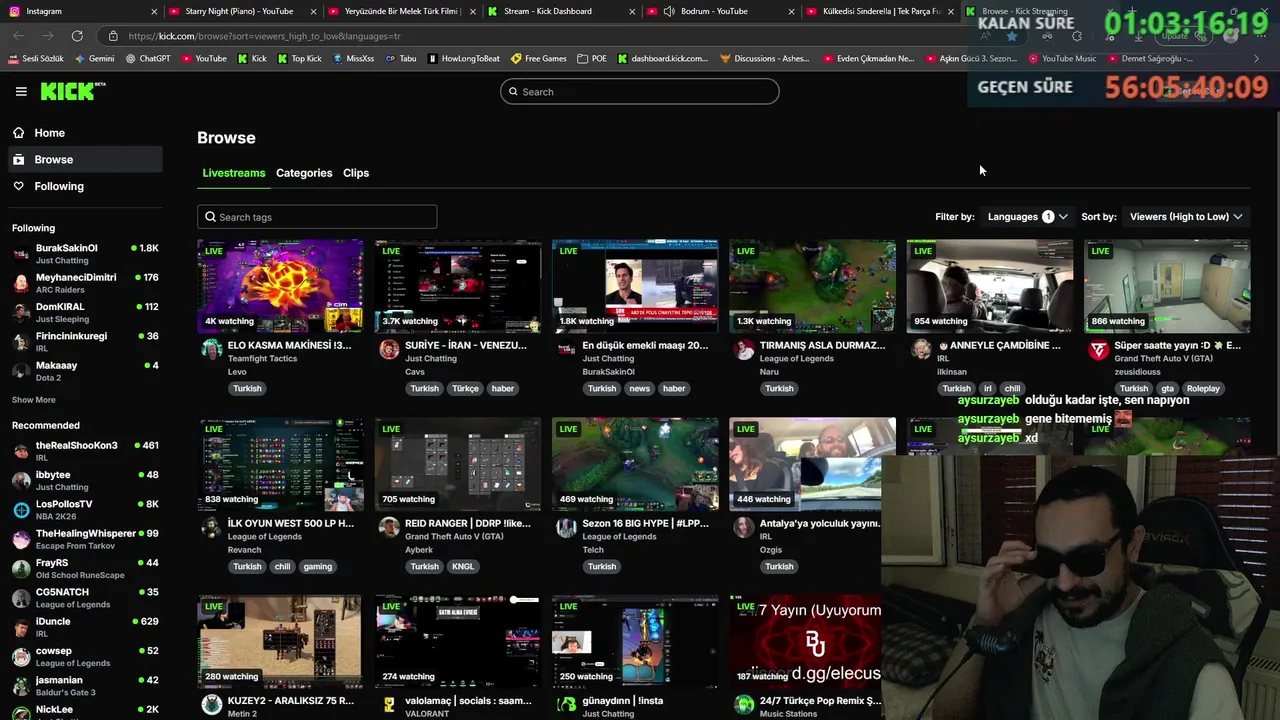Open the HowLongToBeat bookmark

[463, 58]
